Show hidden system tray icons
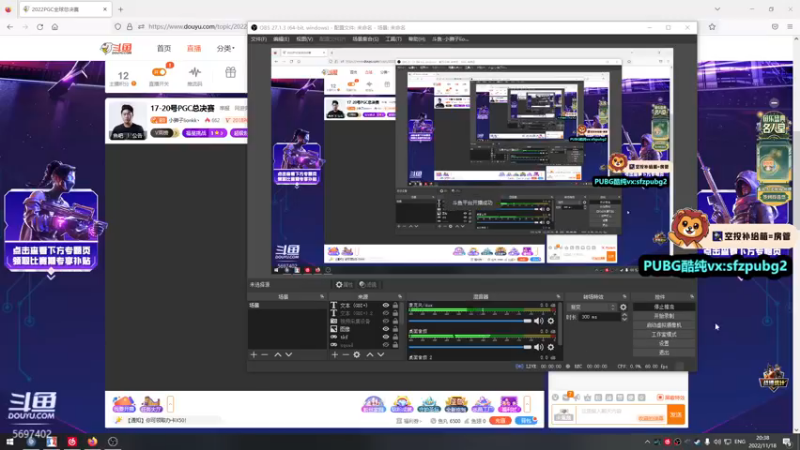Viewport: 800px width, 450px height. pyautogui.click(x=647, y=442)
